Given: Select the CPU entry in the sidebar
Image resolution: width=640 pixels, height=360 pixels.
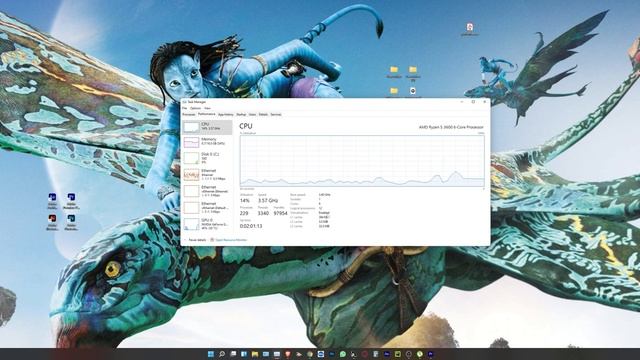Looking at the screenshot, I should click(x=207, y=127).
